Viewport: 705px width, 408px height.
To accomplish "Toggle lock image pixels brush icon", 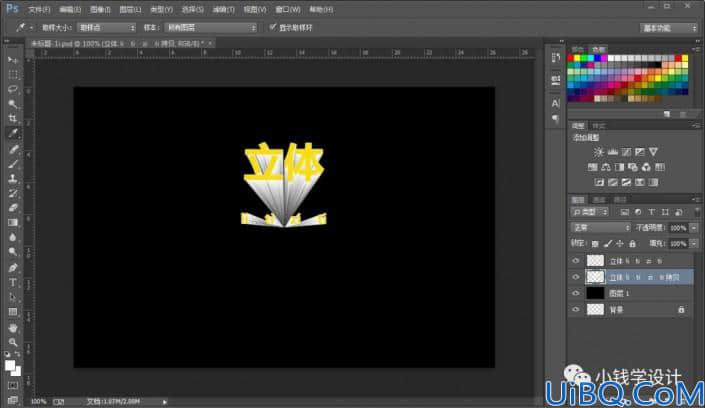I will click(608, 244).
